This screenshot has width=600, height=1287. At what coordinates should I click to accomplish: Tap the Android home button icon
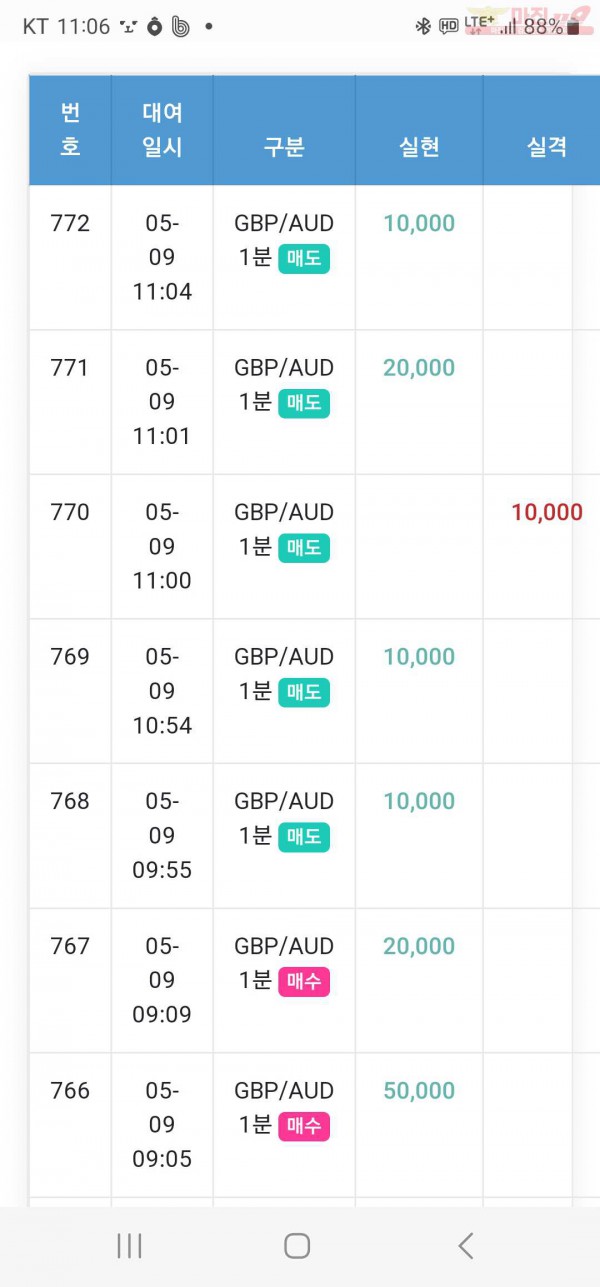click(297, 1245)
